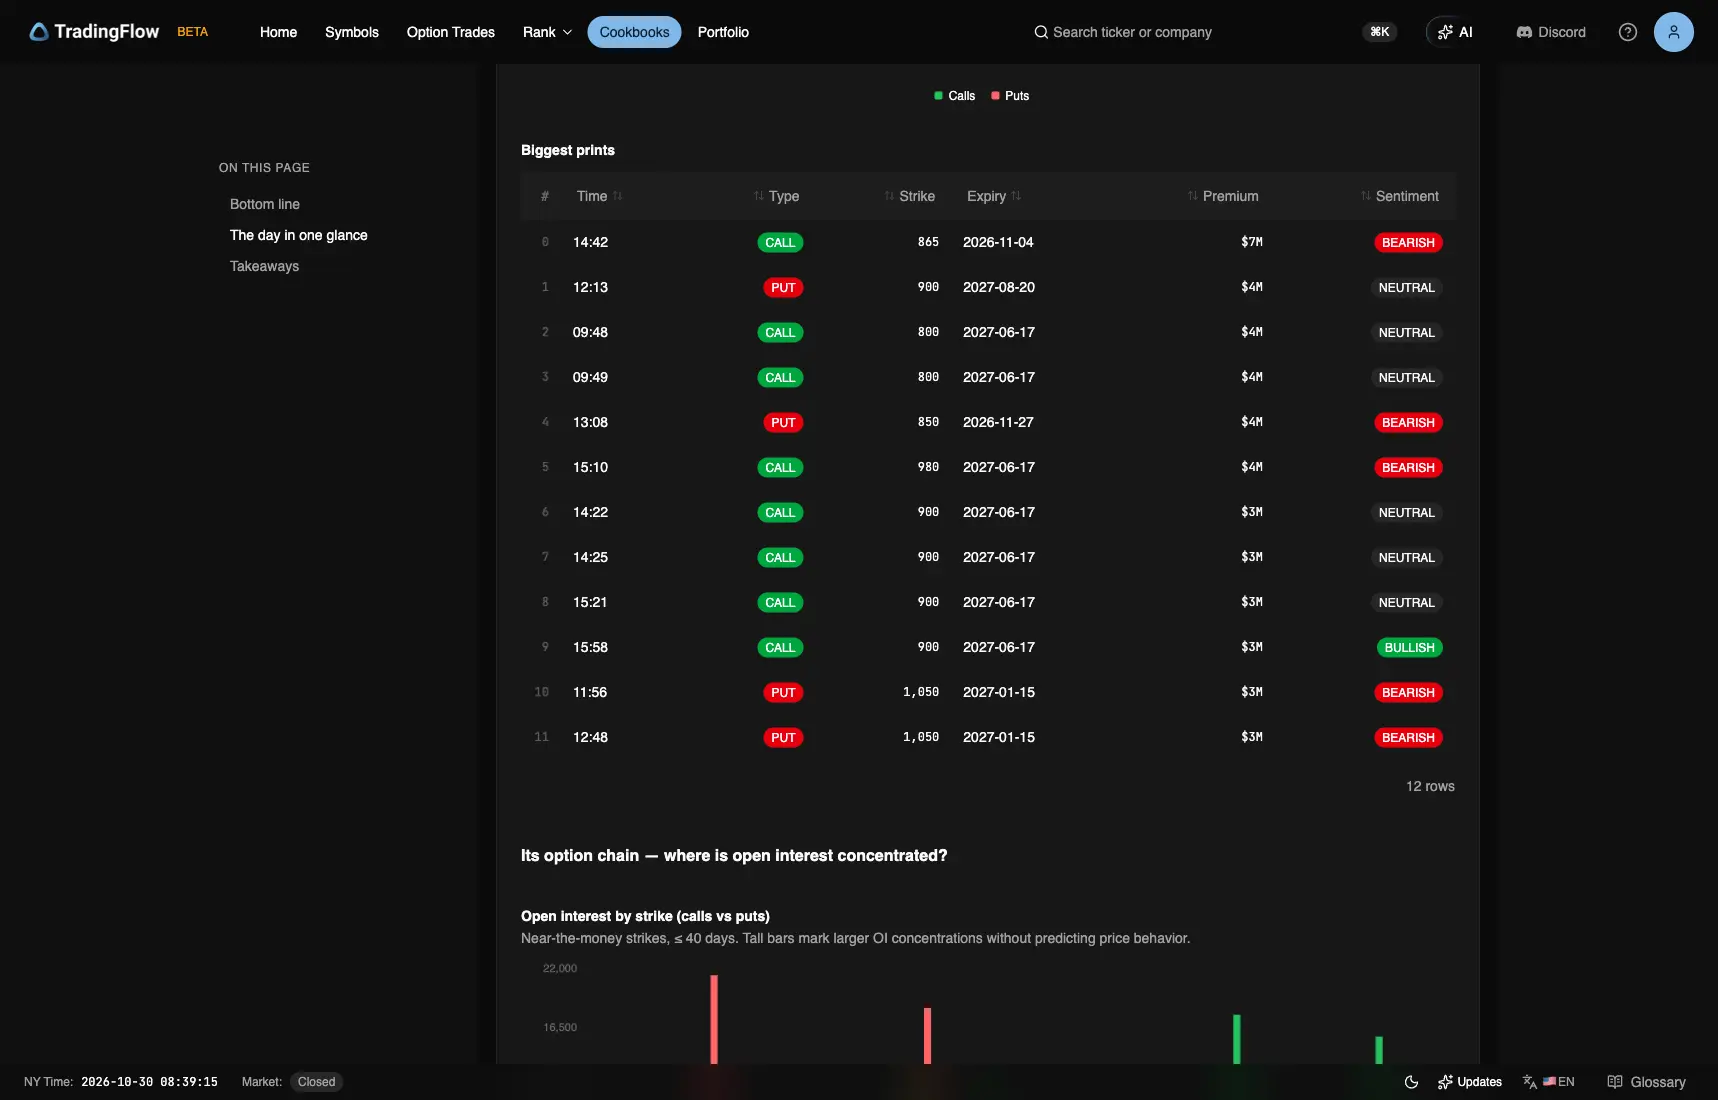Open the Glossary

coord(1646,1082)
